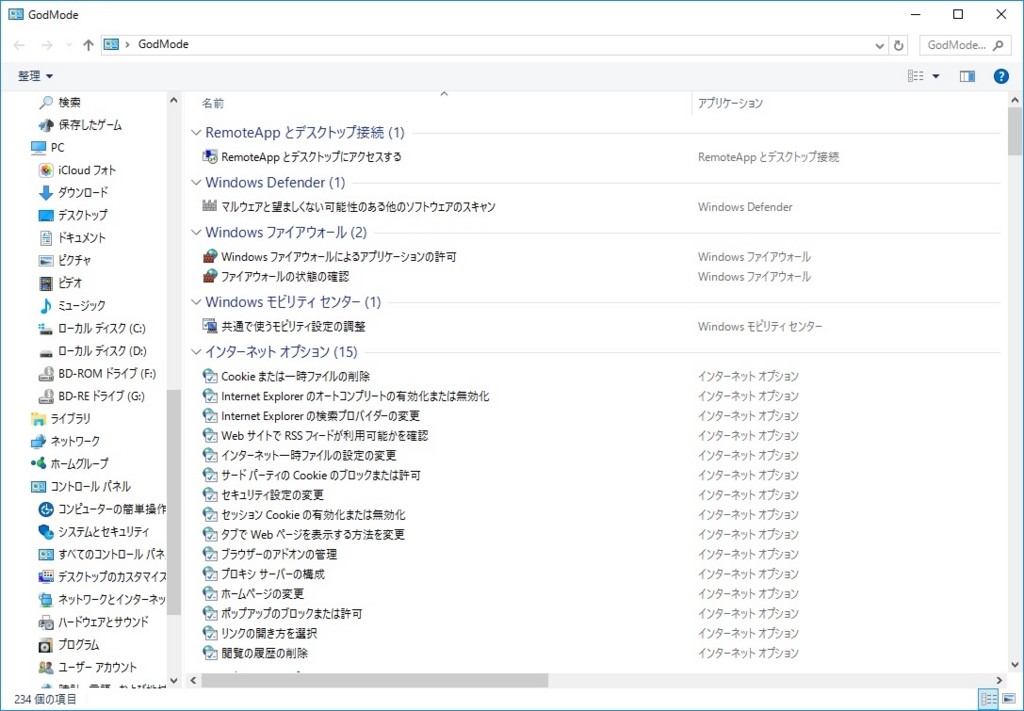This screenshot has width=1024, height=711.
Task: Open view options dropdown arrow
Action: (x=936, y=76)
